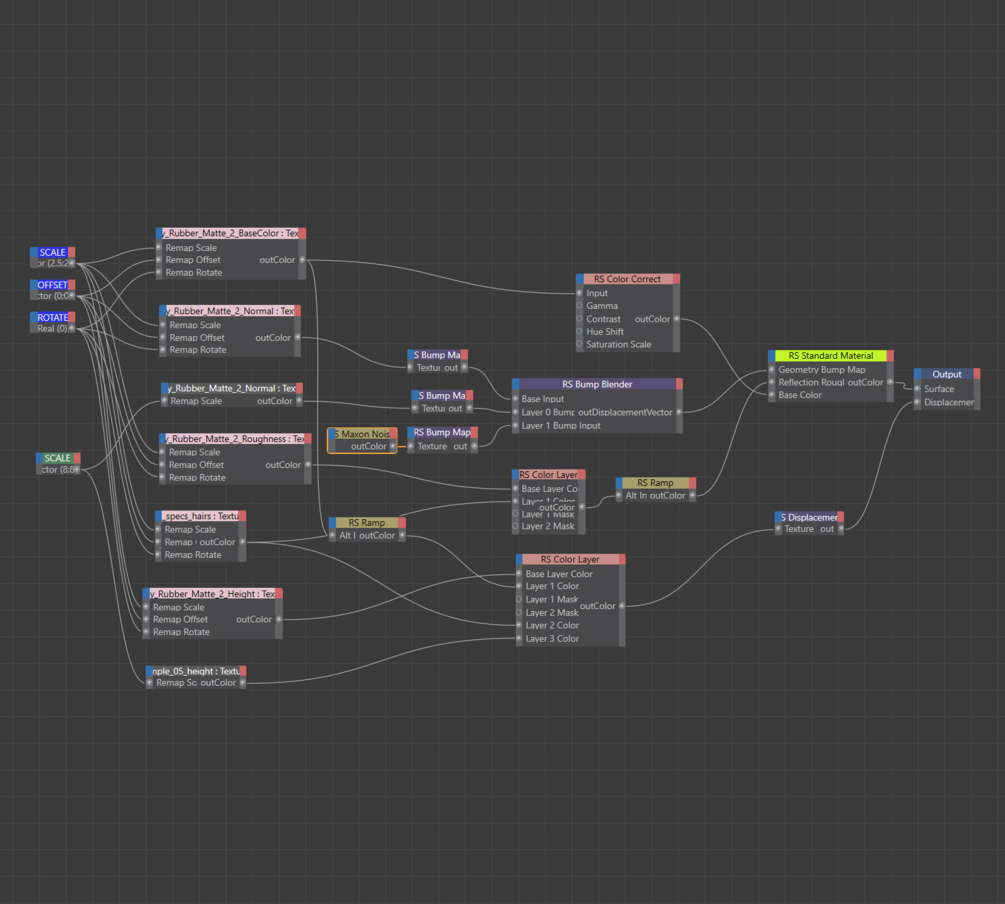Click the Hue Shift port on RS Color Correct
The image size is (1005, 904).
click(x=579, y=331)
